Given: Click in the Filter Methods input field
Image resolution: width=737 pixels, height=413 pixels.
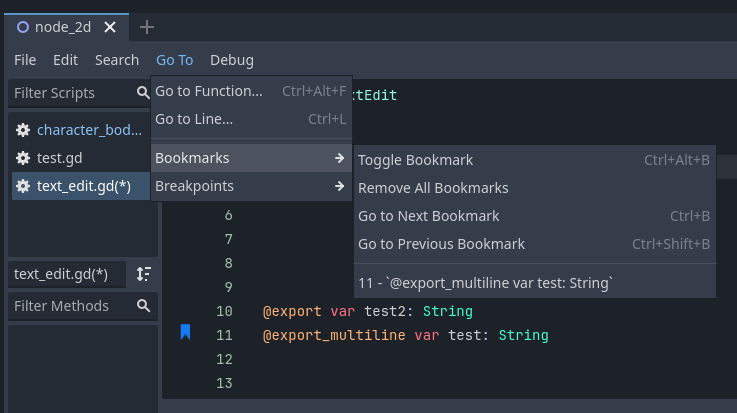Looking at the screenshot, I should coord(70,306).
